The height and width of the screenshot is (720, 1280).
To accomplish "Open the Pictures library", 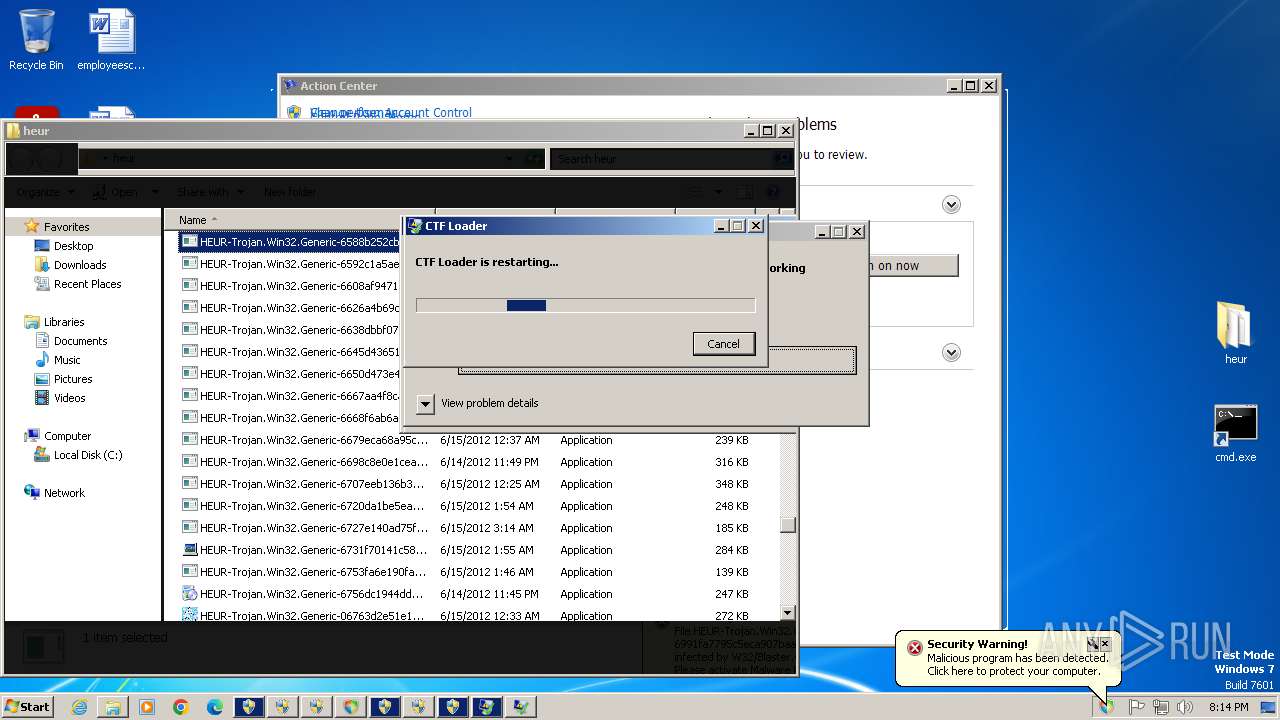I will click(73, 379).
